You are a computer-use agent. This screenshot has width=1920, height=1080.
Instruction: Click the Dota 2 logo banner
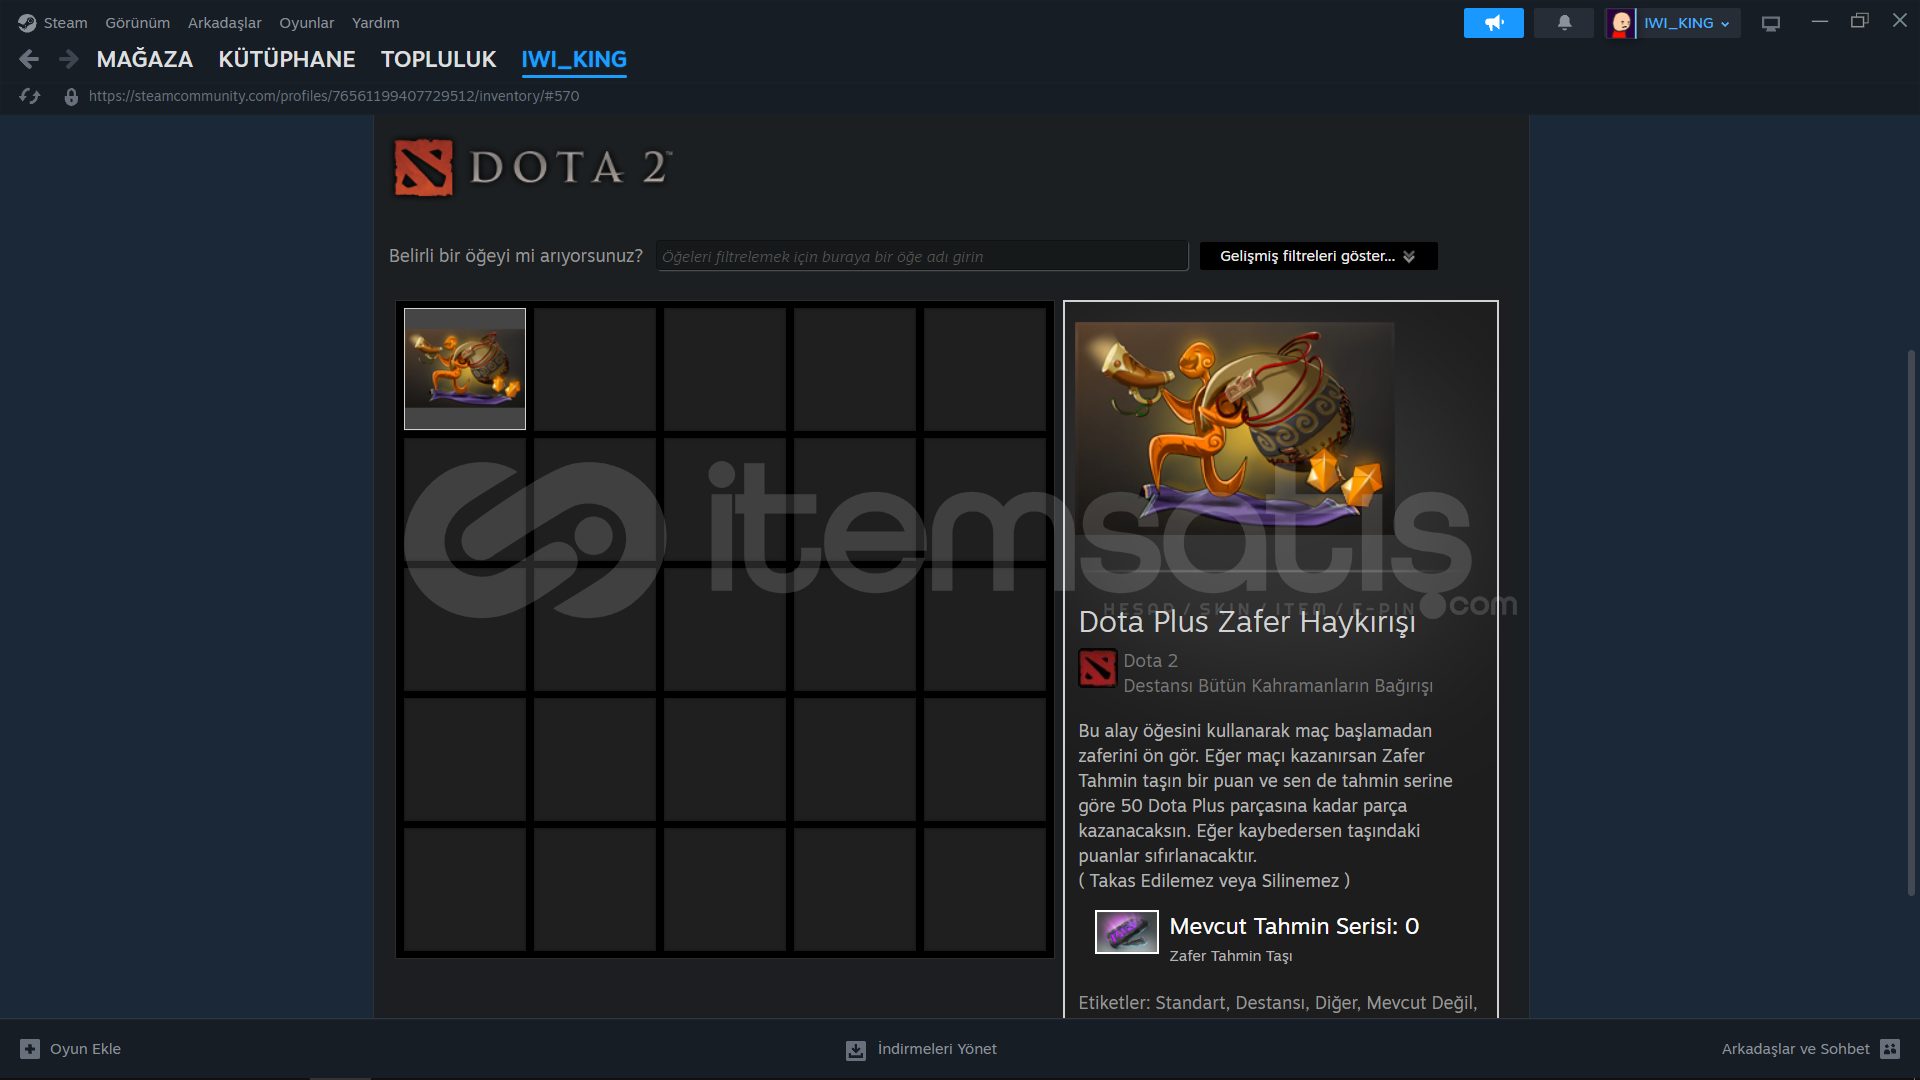pos(532,167)
